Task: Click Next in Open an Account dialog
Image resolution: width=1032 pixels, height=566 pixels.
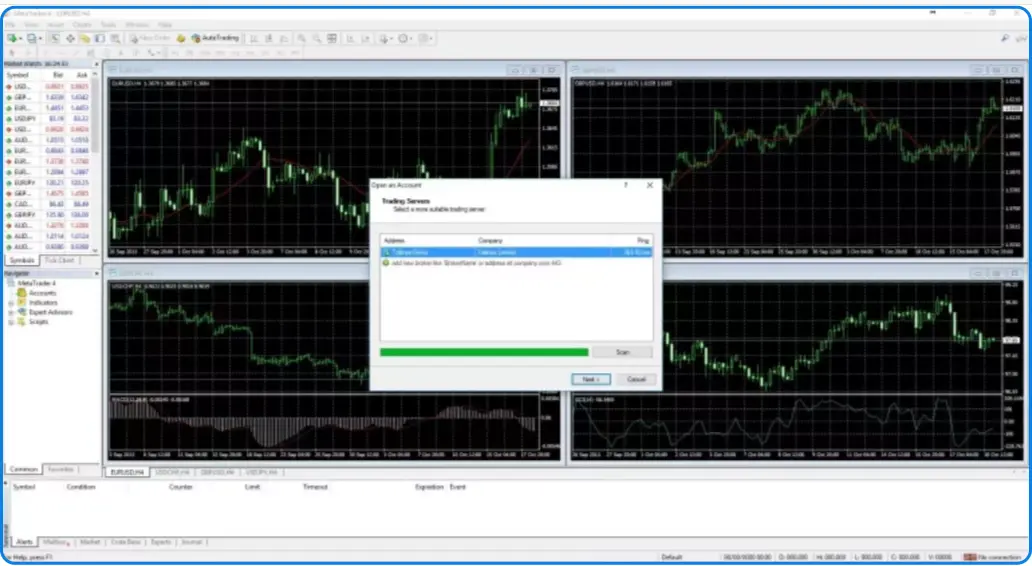Action: [590, 380]
